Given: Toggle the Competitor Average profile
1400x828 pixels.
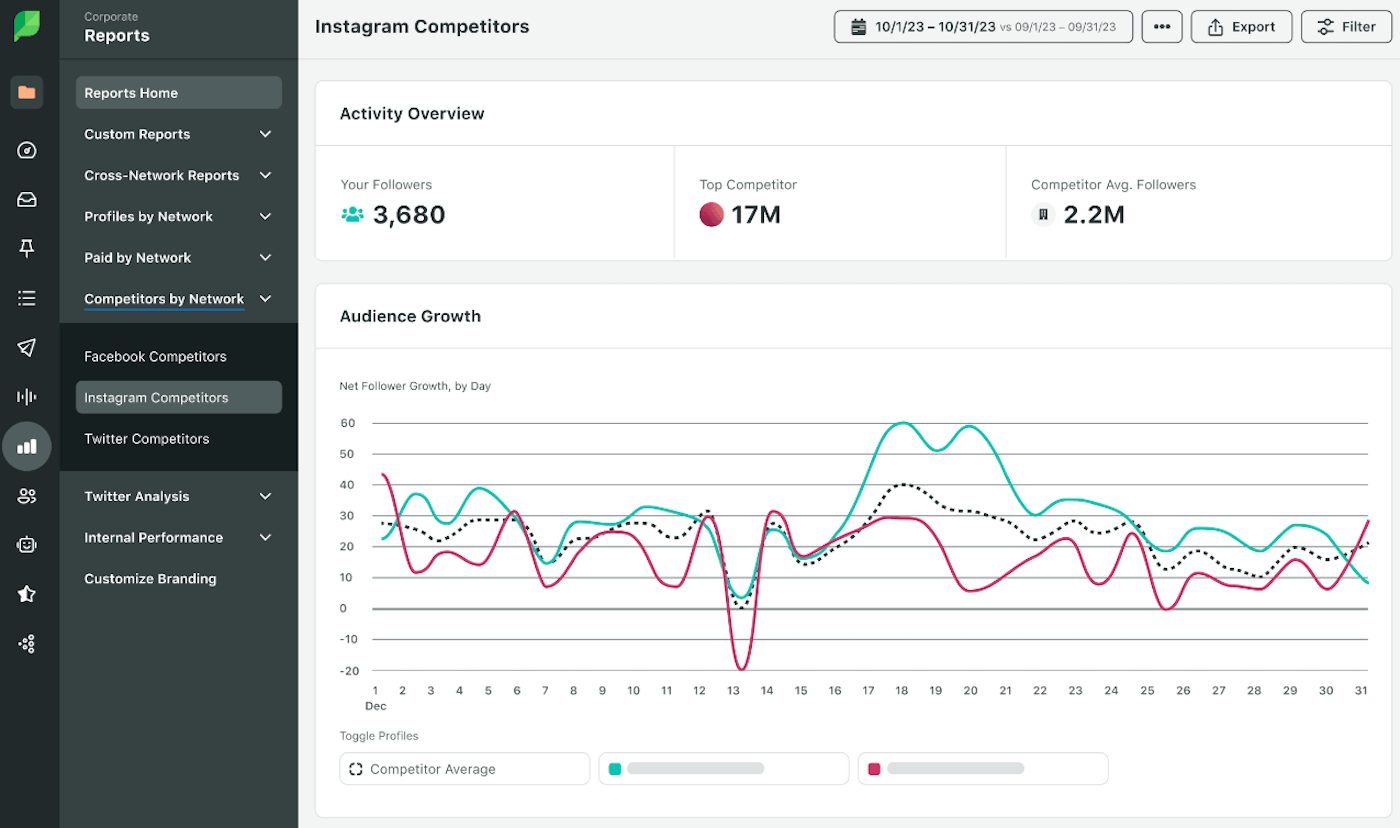Looking at the screenshot, I should (x=464, y=768).
